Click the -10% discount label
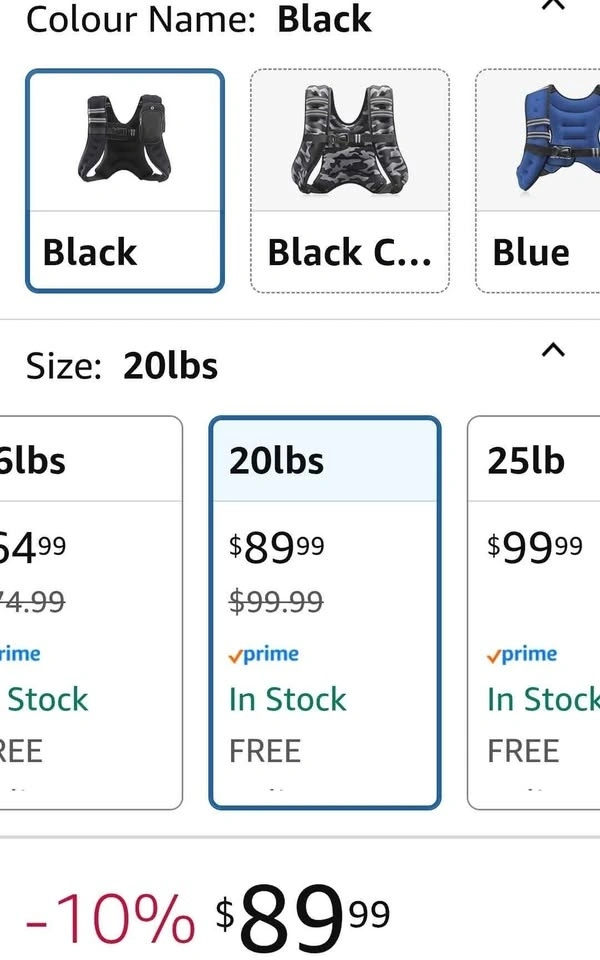600x960 pixels. (x=109, y=913)
